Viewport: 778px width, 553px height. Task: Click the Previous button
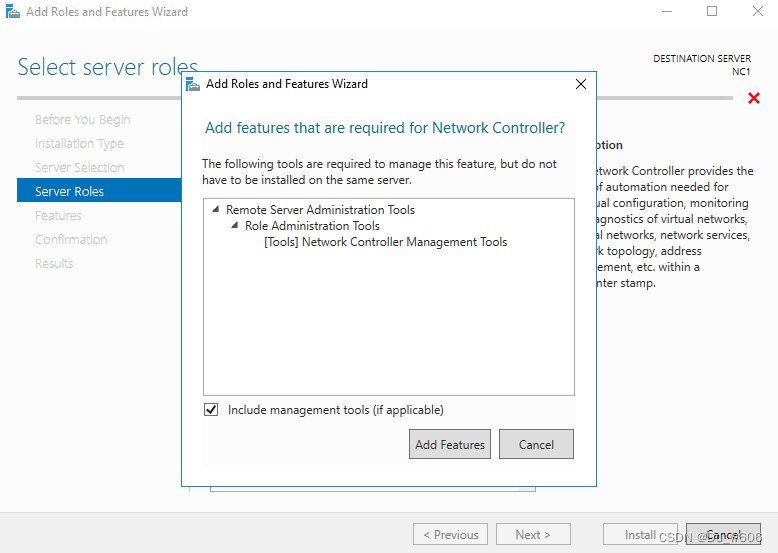tap(450, 534)
